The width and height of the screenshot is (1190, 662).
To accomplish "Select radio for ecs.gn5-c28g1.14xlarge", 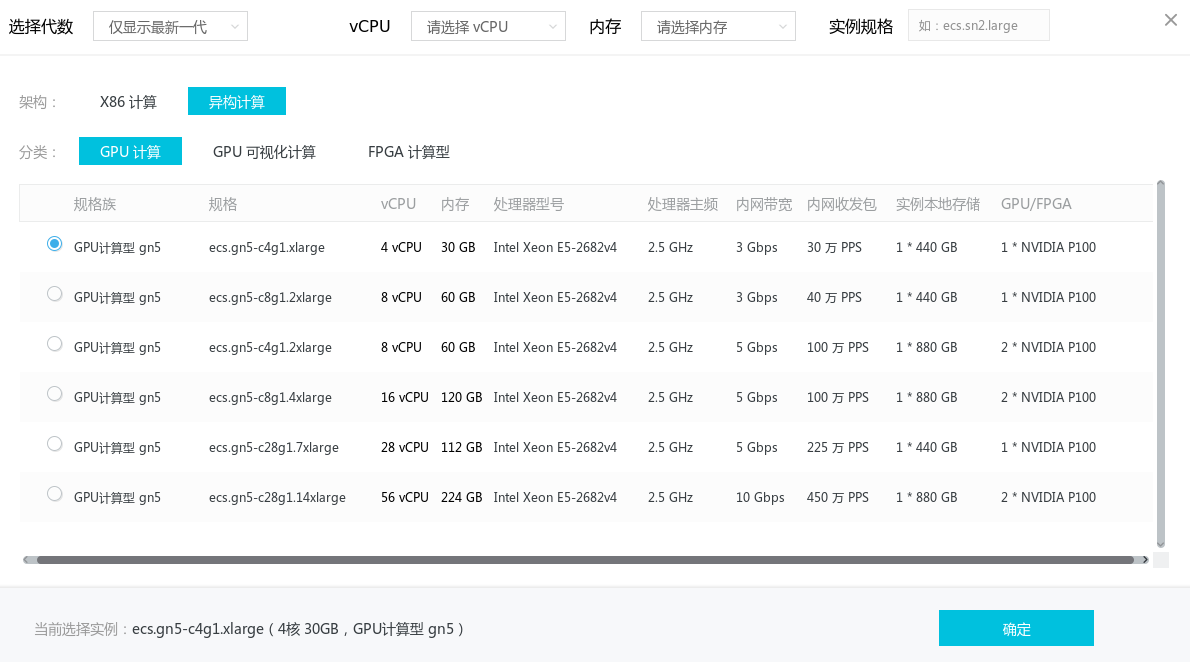I will pos(54,494).
